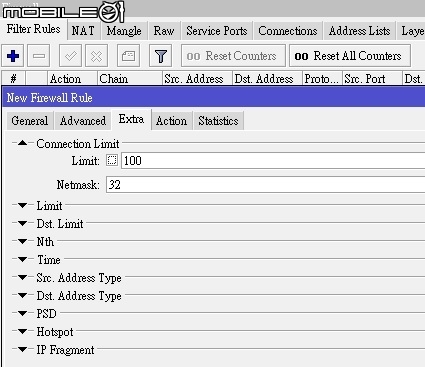Open the funnel filter icon

pyautogui.click(x=160, y=56)
